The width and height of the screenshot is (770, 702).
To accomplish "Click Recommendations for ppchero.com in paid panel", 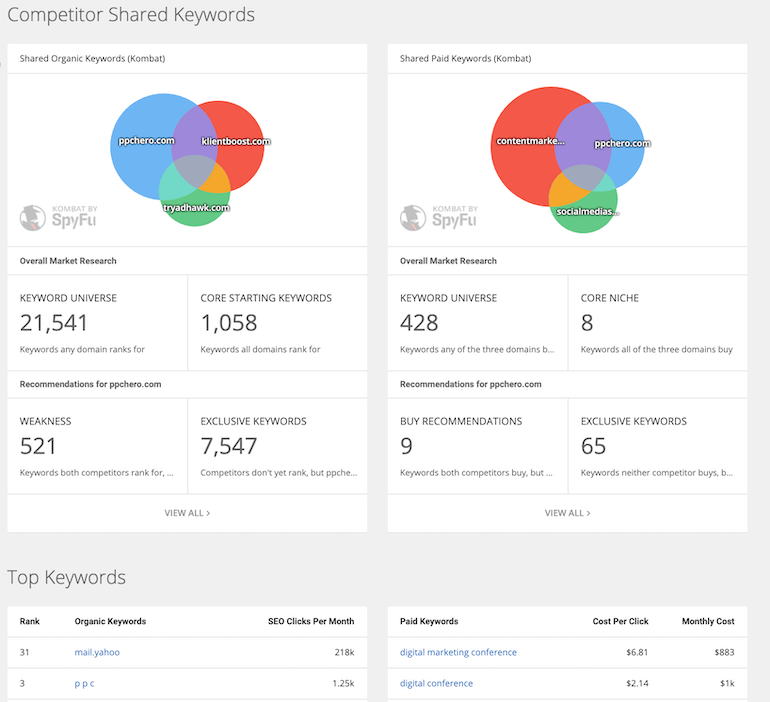I will click(470, 384).
